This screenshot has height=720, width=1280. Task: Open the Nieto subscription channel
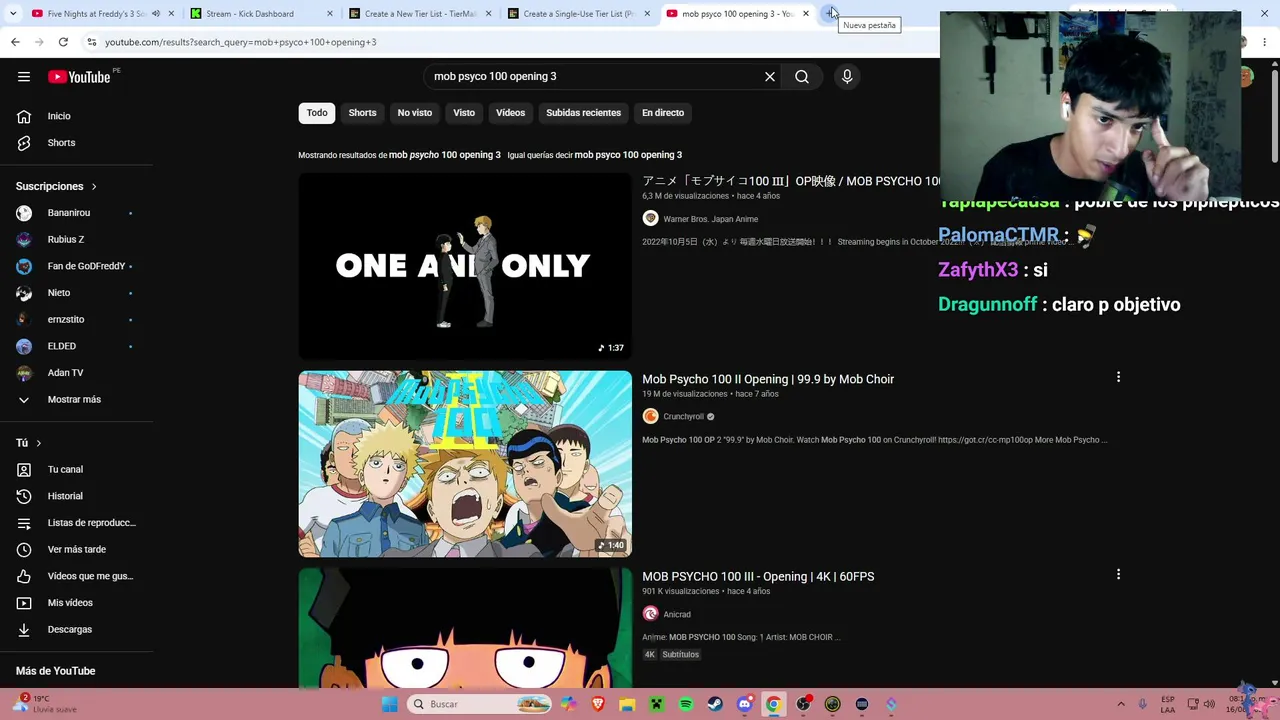tap(76, 293)
